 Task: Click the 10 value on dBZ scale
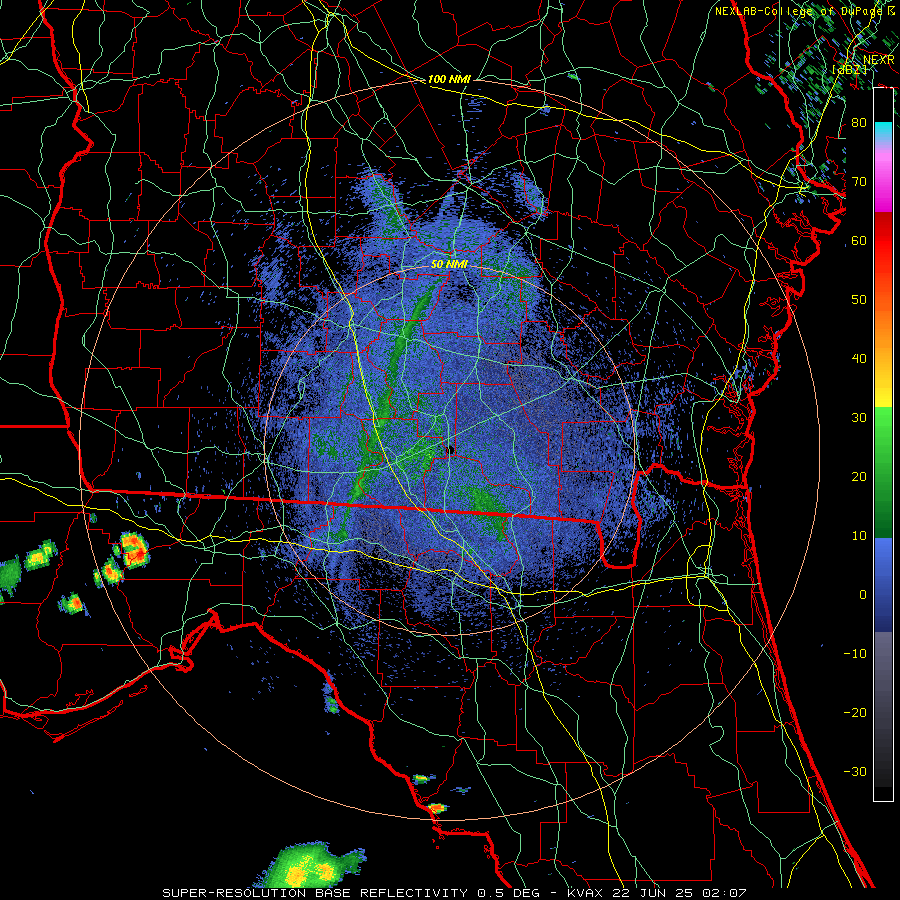(859, 536)
